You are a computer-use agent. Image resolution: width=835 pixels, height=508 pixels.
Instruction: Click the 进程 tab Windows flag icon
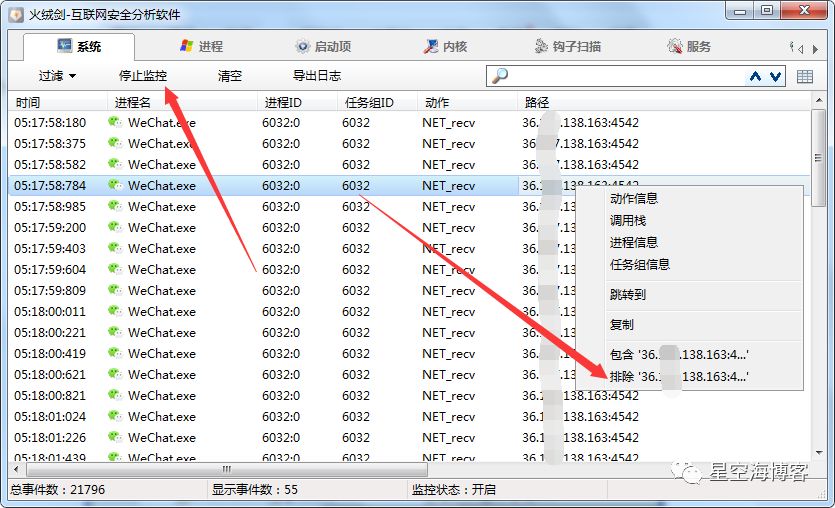[187, 46]
